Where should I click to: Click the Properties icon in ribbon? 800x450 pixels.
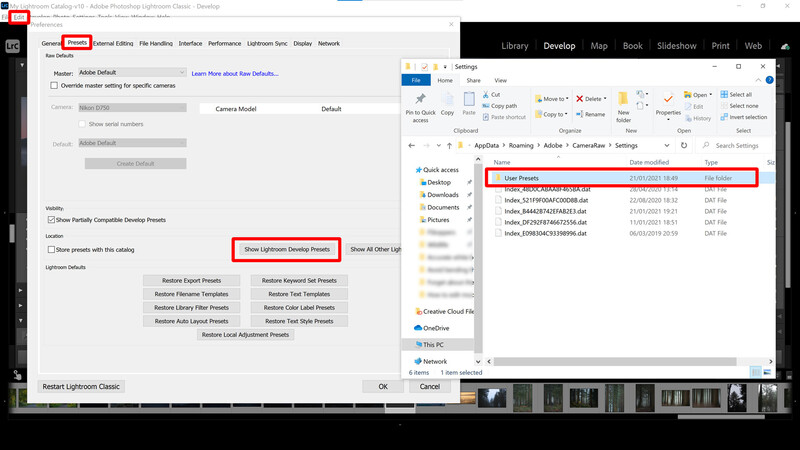668,99
